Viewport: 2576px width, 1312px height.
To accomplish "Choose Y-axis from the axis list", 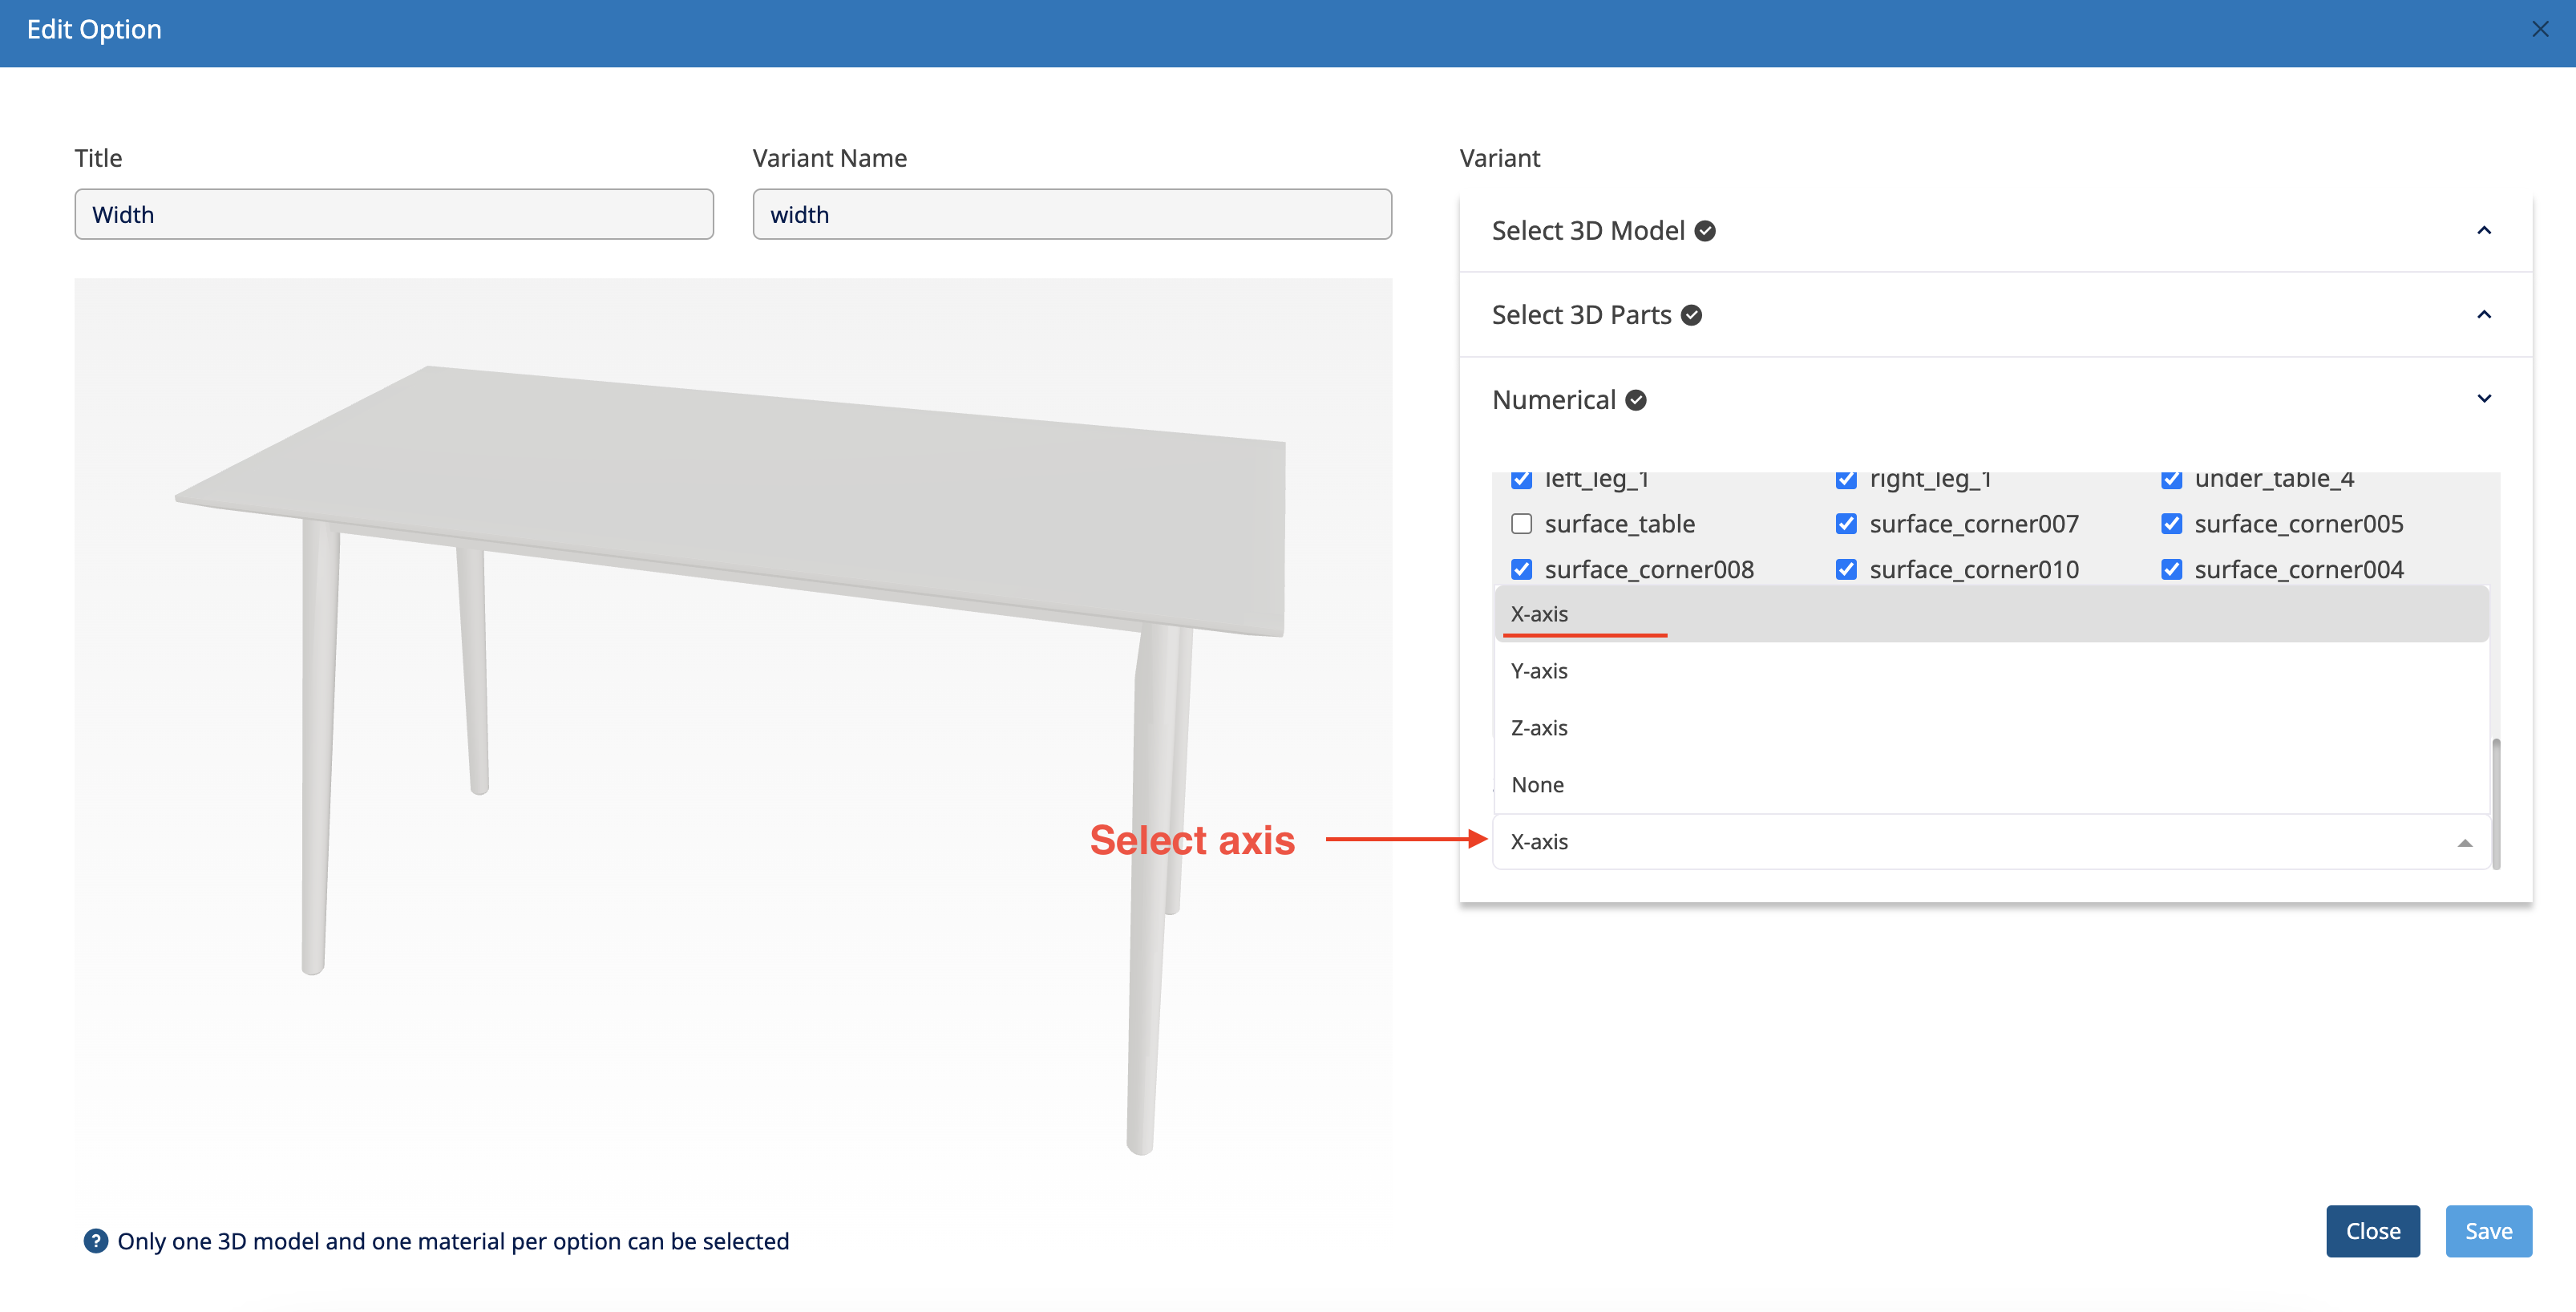I will pyautogui.click(x=1539, y=671).
